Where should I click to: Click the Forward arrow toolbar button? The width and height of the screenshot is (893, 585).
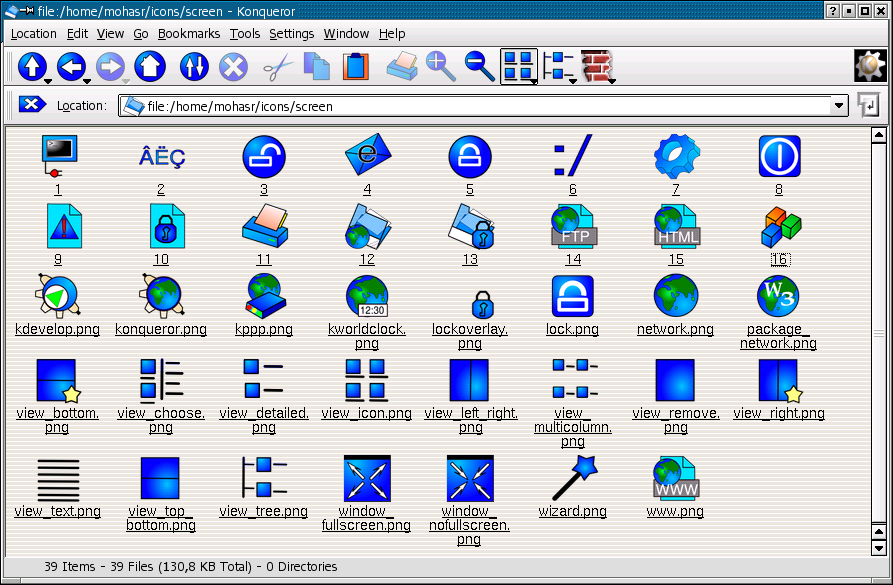coord(110,67)
